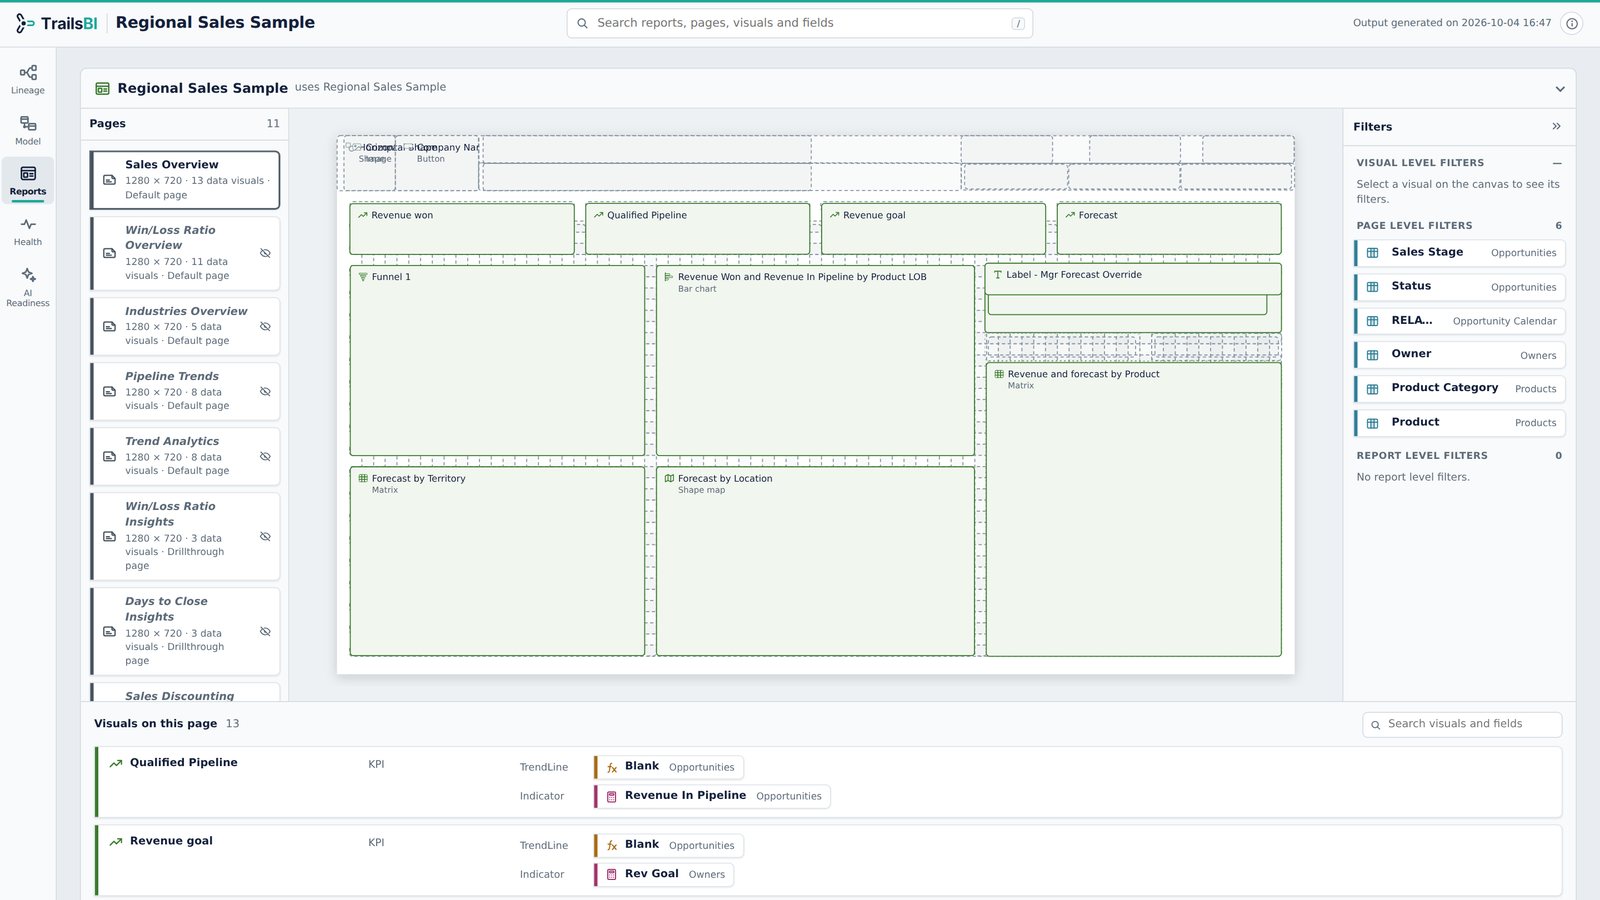The image size is (1600, 900).
Task: Click the Rev Goal Owners field chip
Action: [x=664, y=874]
